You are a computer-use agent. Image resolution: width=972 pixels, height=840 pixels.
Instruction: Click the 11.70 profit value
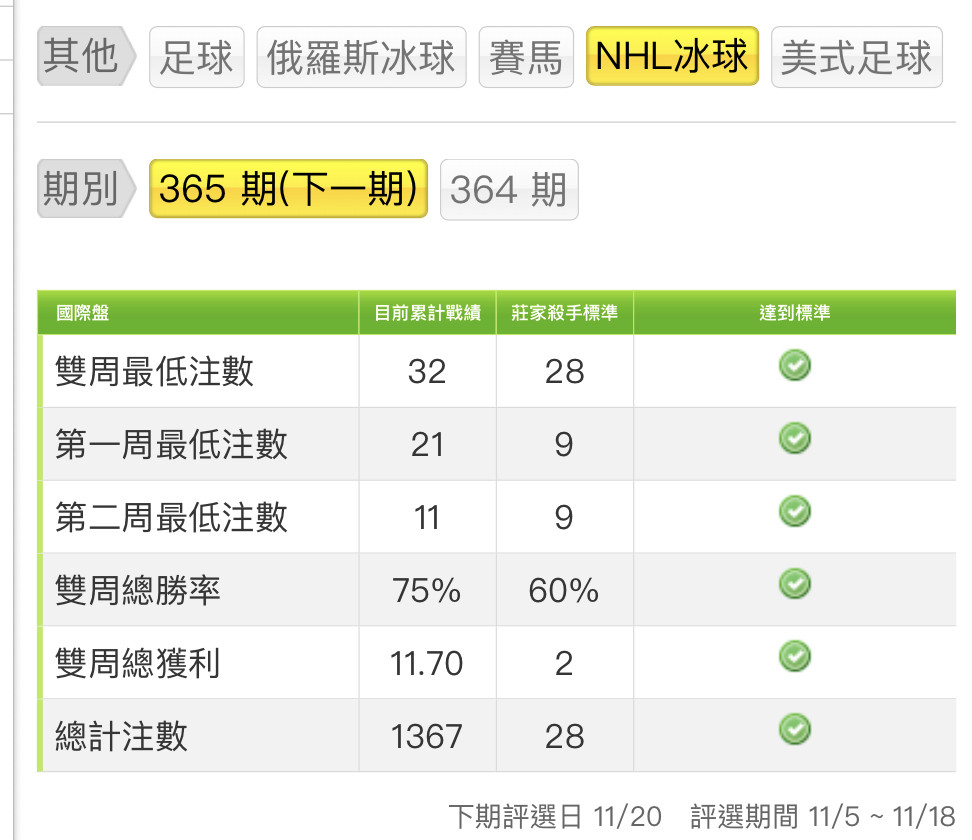click(426, 663)
